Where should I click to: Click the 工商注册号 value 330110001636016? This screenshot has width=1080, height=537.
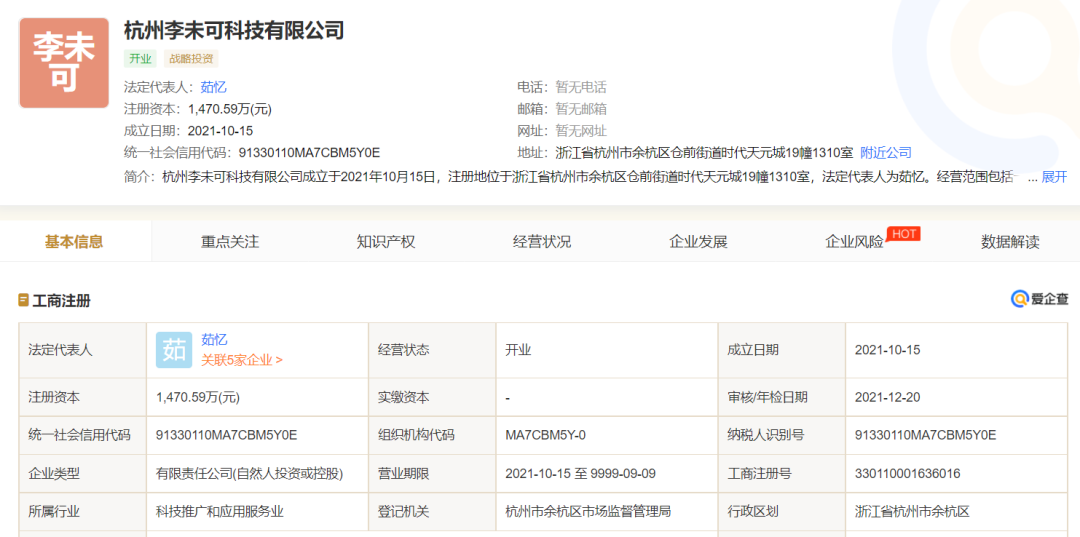907,474
